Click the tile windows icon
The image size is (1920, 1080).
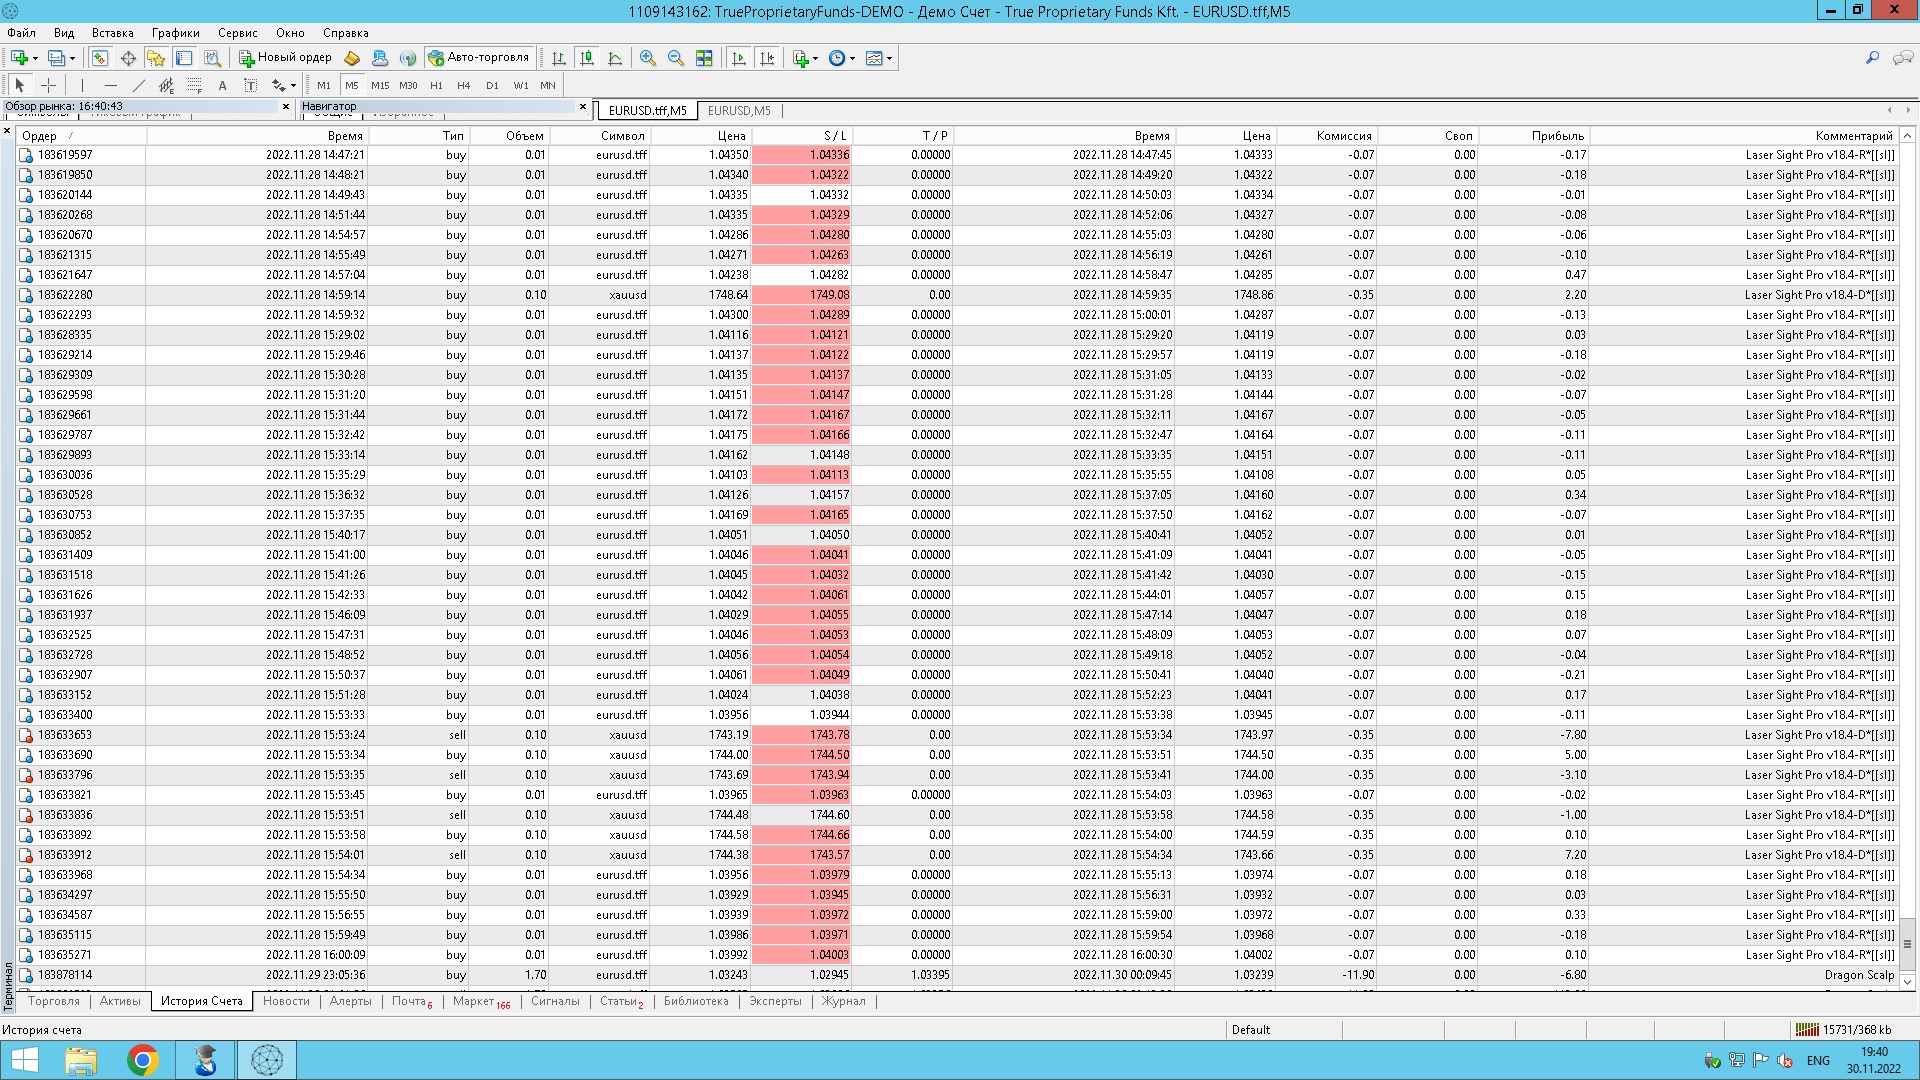point(704,58)
